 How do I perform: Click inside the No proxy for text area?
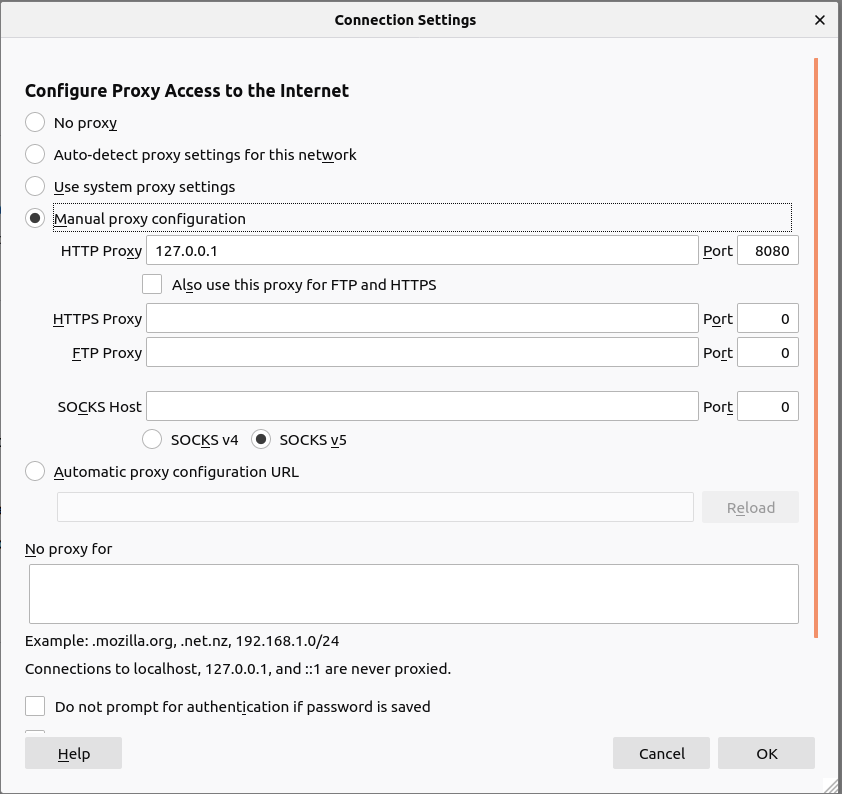click(x=413, y=594)
